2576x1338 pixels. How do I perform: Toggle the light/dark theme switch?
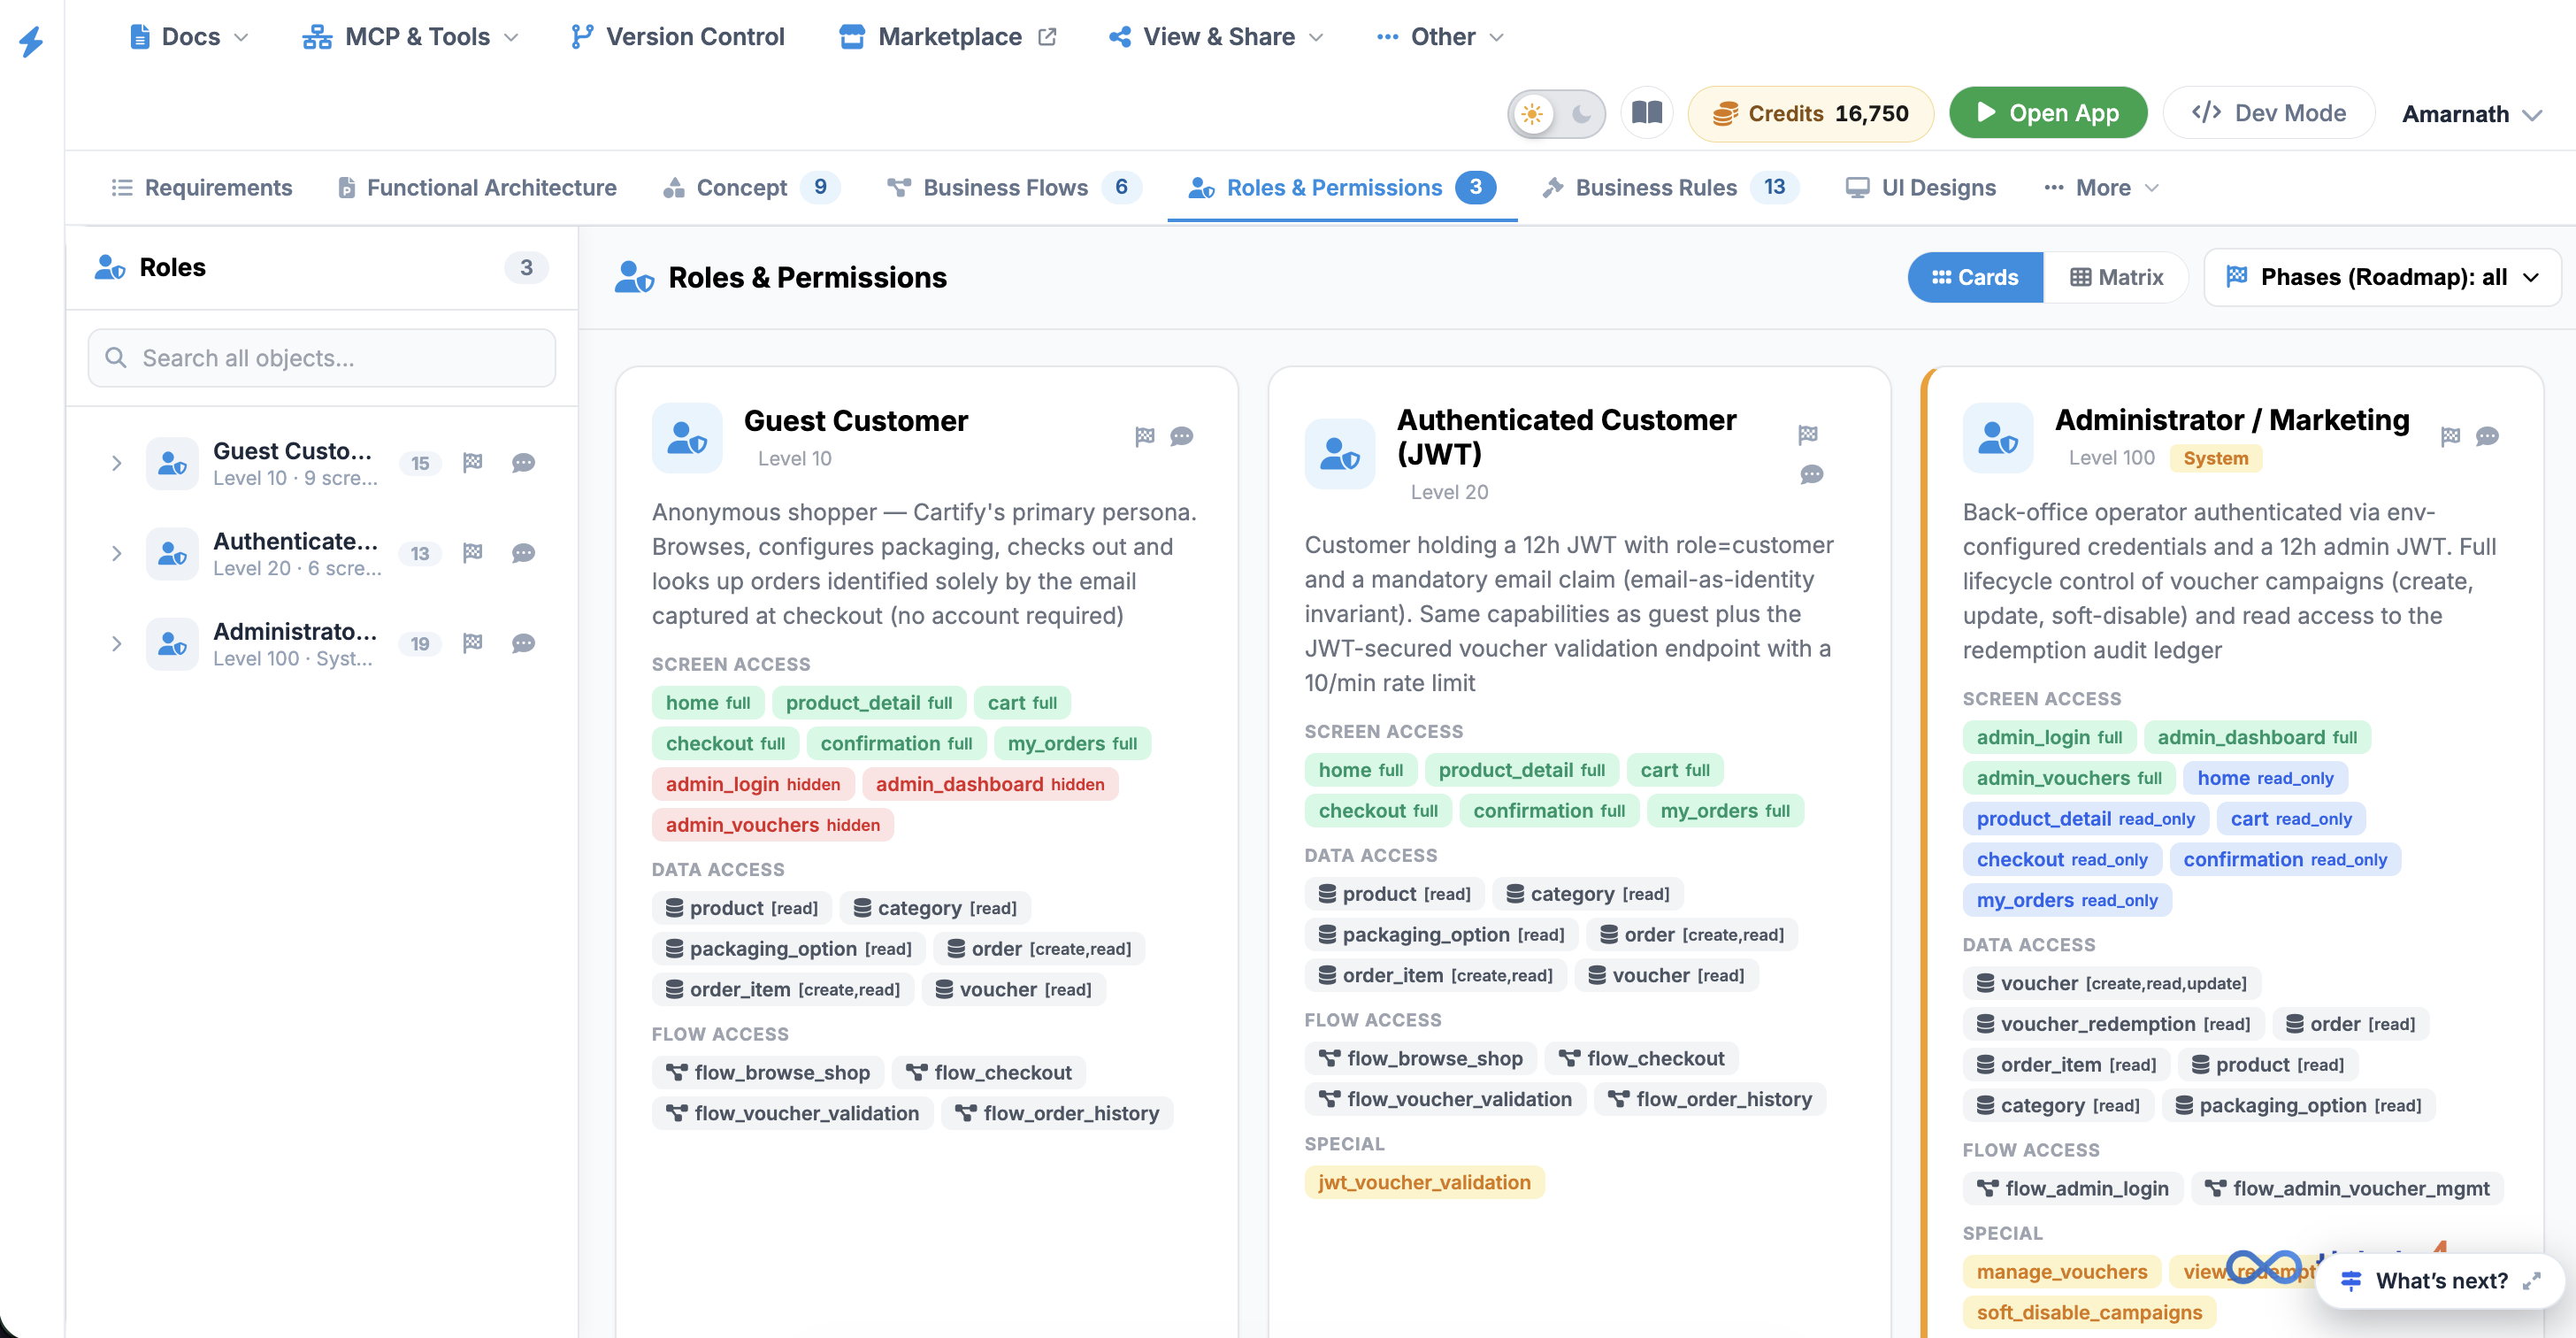click(x=1556, y=113)
